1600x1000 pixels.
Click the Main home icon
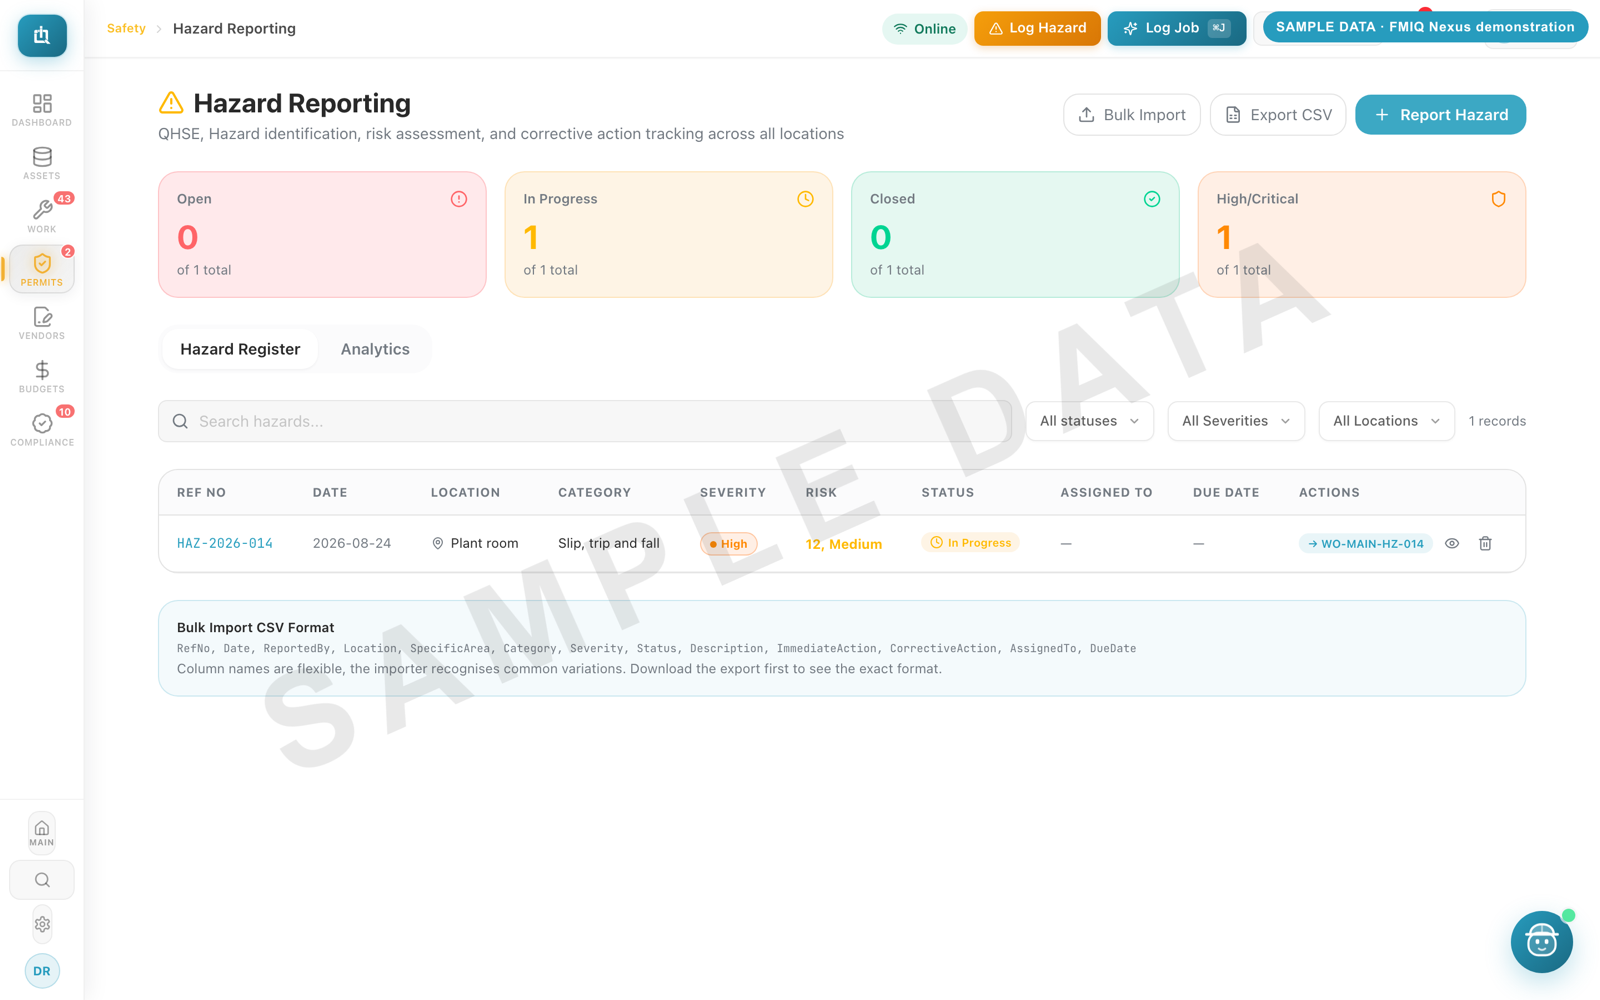click(x=42, y=832)
